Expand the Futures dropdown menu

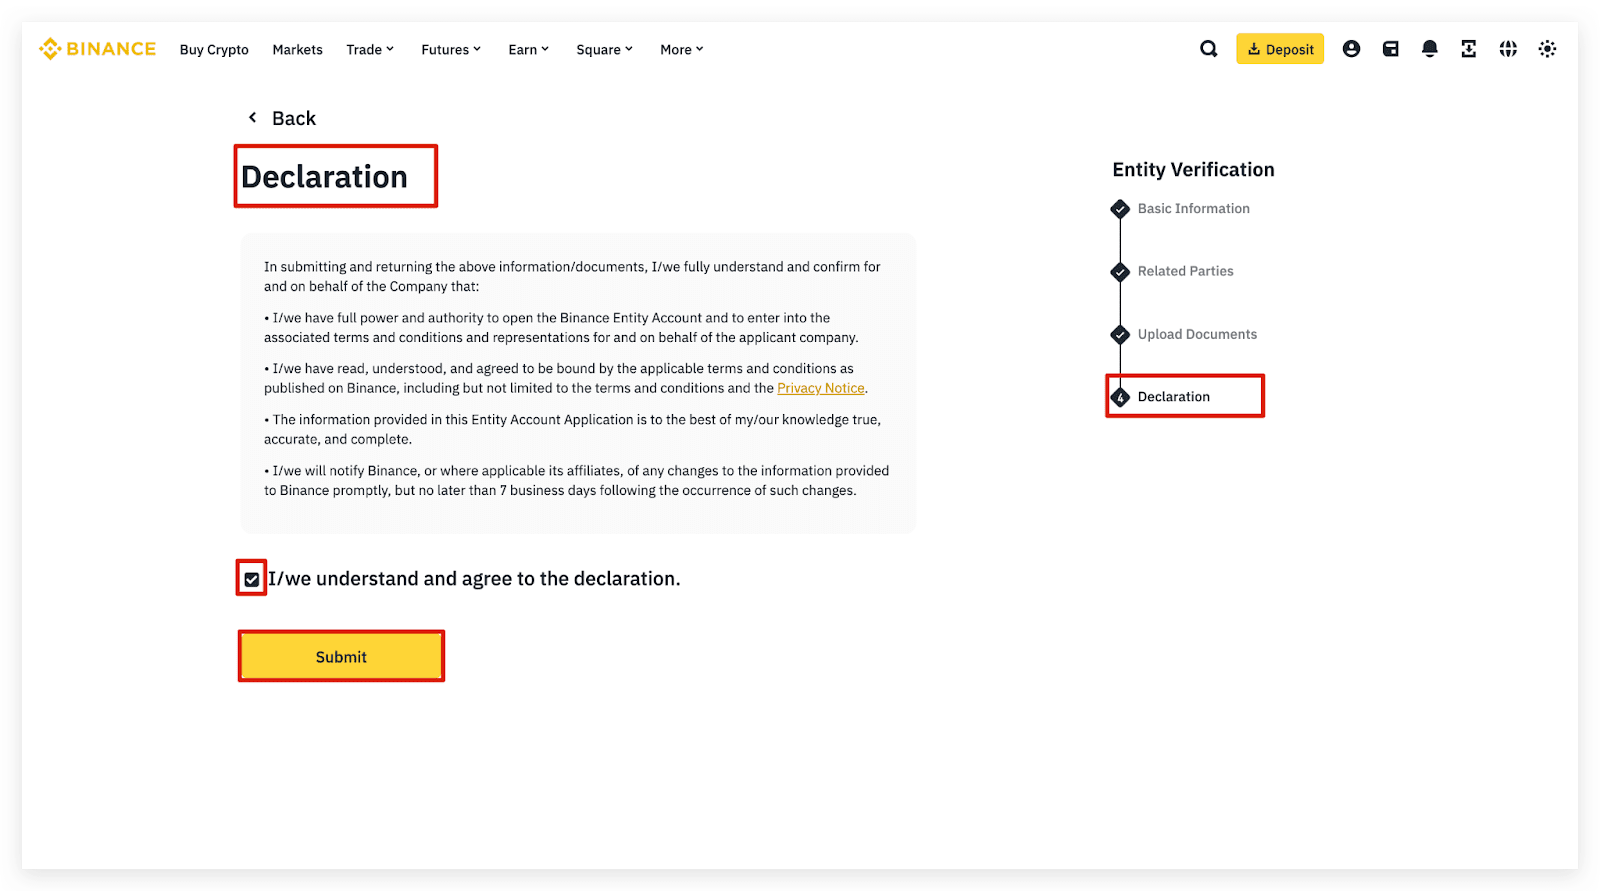[x=451, y=50]
